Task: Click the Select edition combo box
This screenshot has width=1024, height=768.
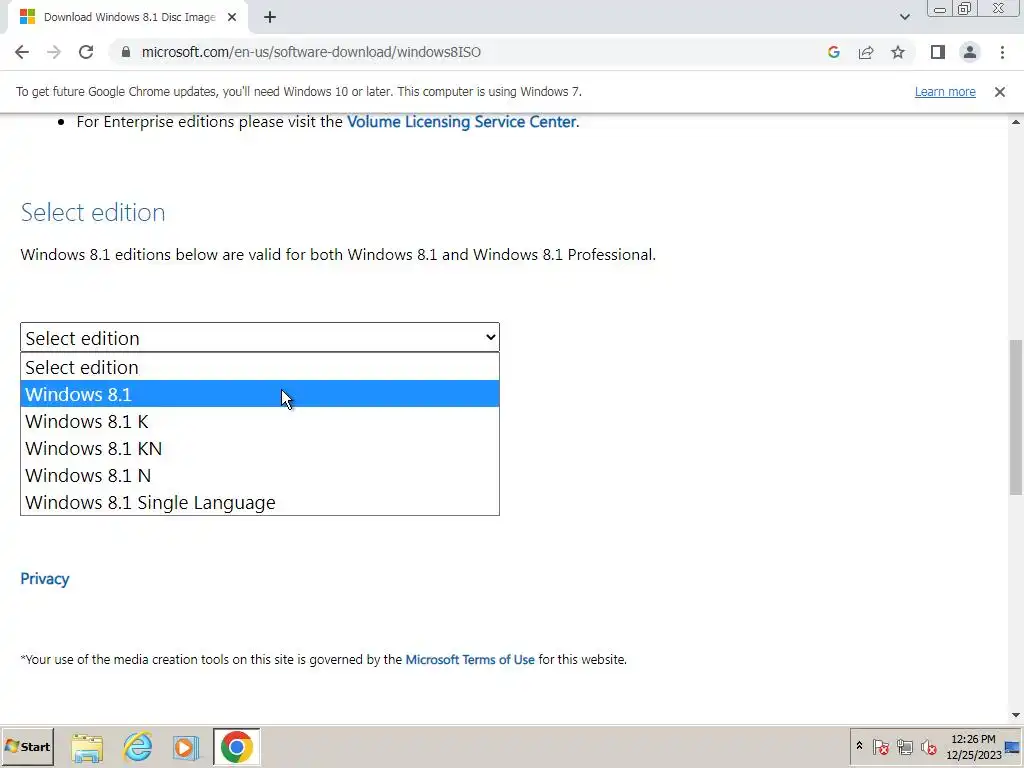Action: pos(260,338)
